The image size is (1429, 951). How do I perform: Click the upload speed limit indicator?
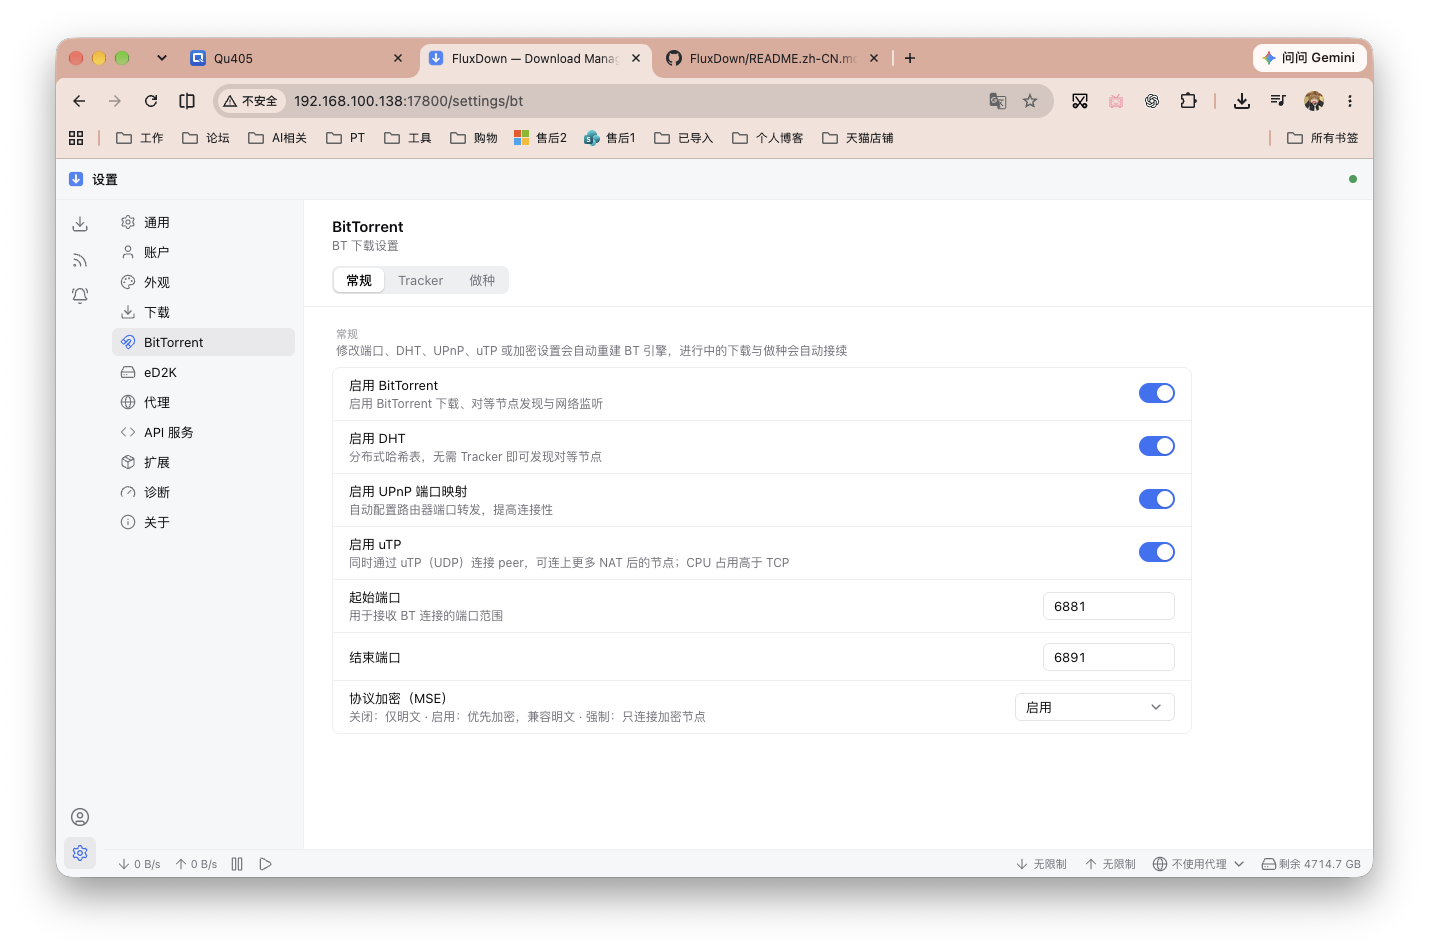[x=1110, y=864]
